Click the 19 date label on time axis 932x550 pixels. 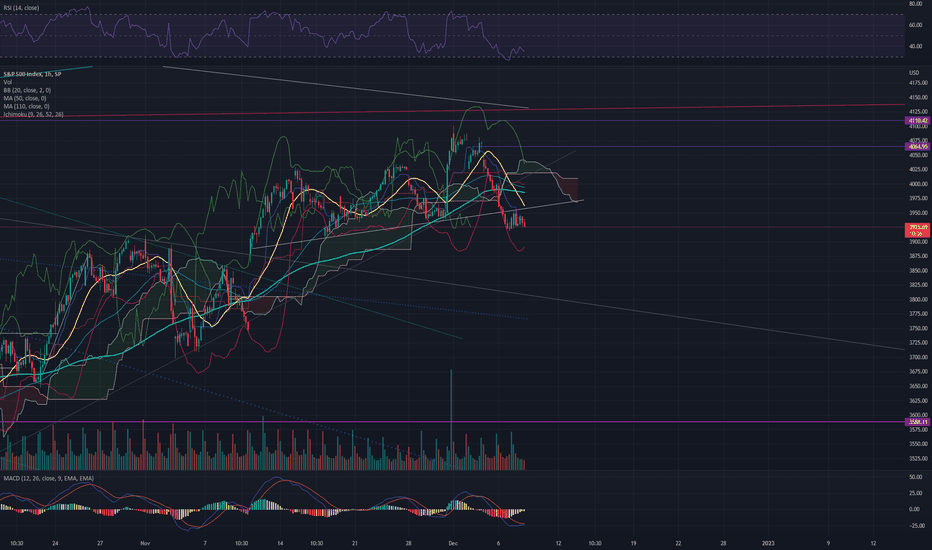[x=633, y=543]
